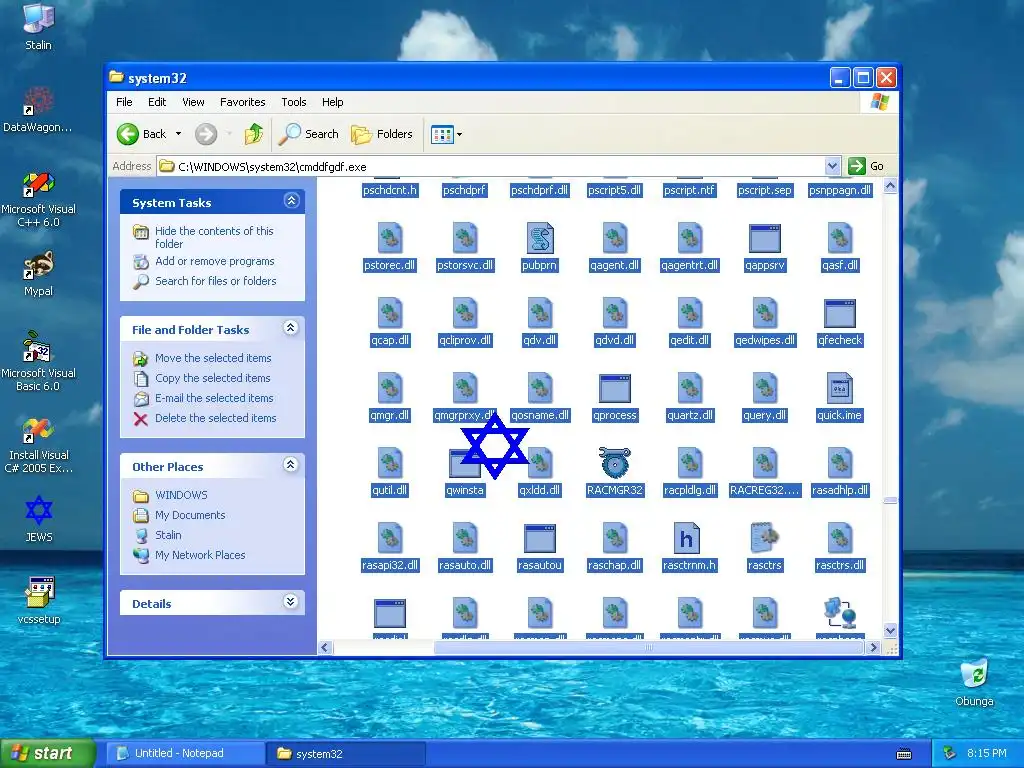
Task: Select the pstorec.dll file icon
Action: pyautogui.click(x=390, y=238)
